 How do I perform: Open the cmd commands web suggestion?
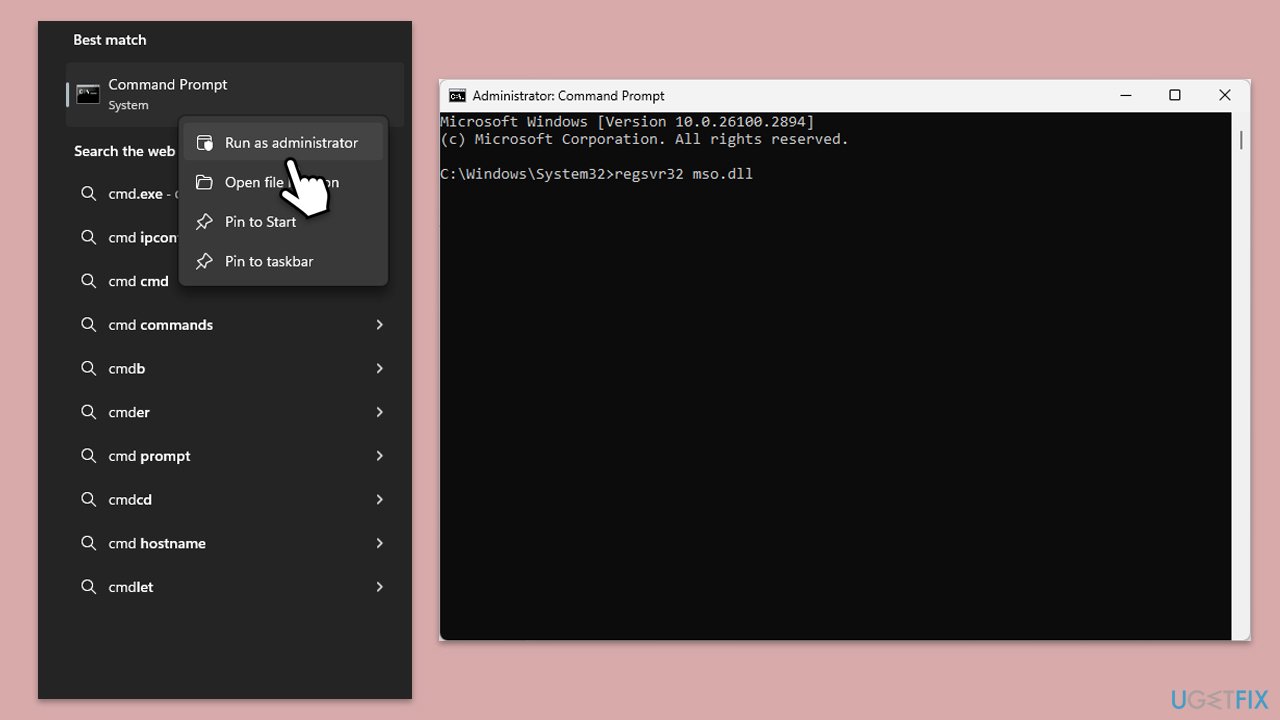pyautogui.click(x=235, y=325)
